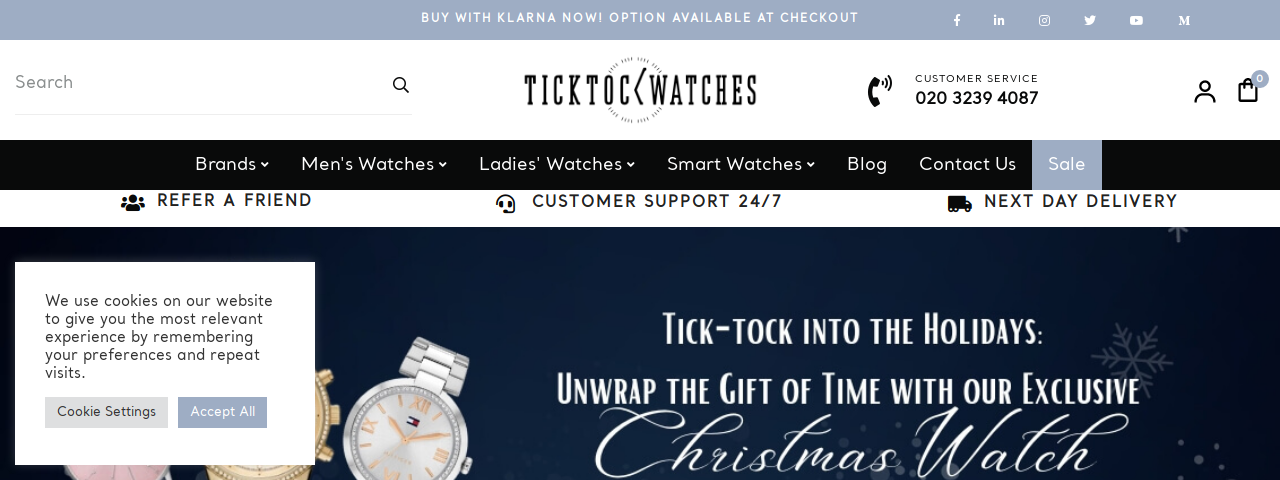Expand the Ladies' Watches dropdown

coord(557,165)
